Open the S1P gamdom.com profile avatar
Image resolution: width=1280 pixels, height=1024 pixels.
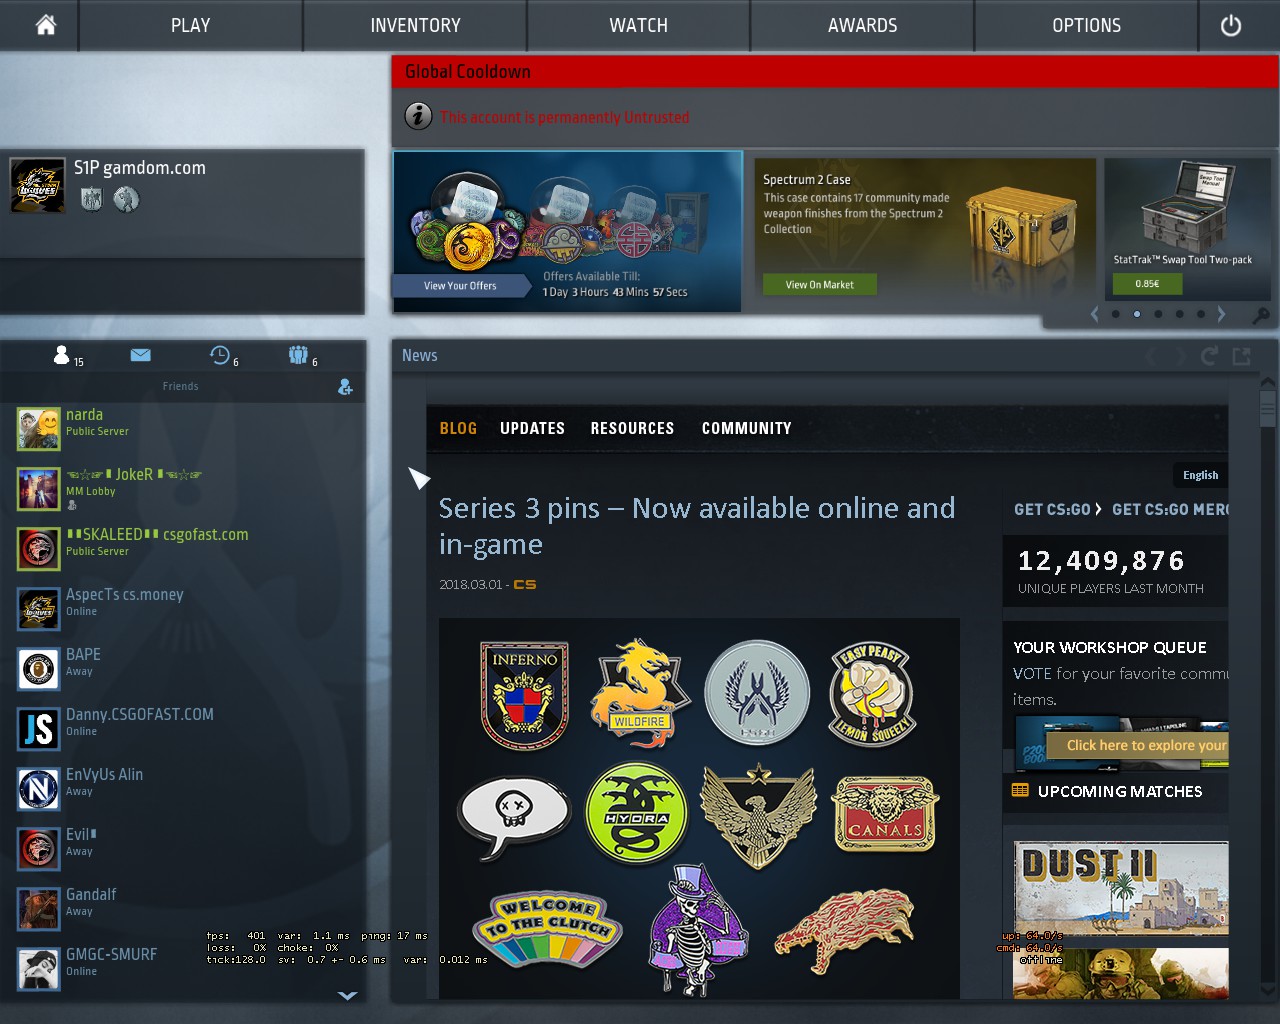38,185
